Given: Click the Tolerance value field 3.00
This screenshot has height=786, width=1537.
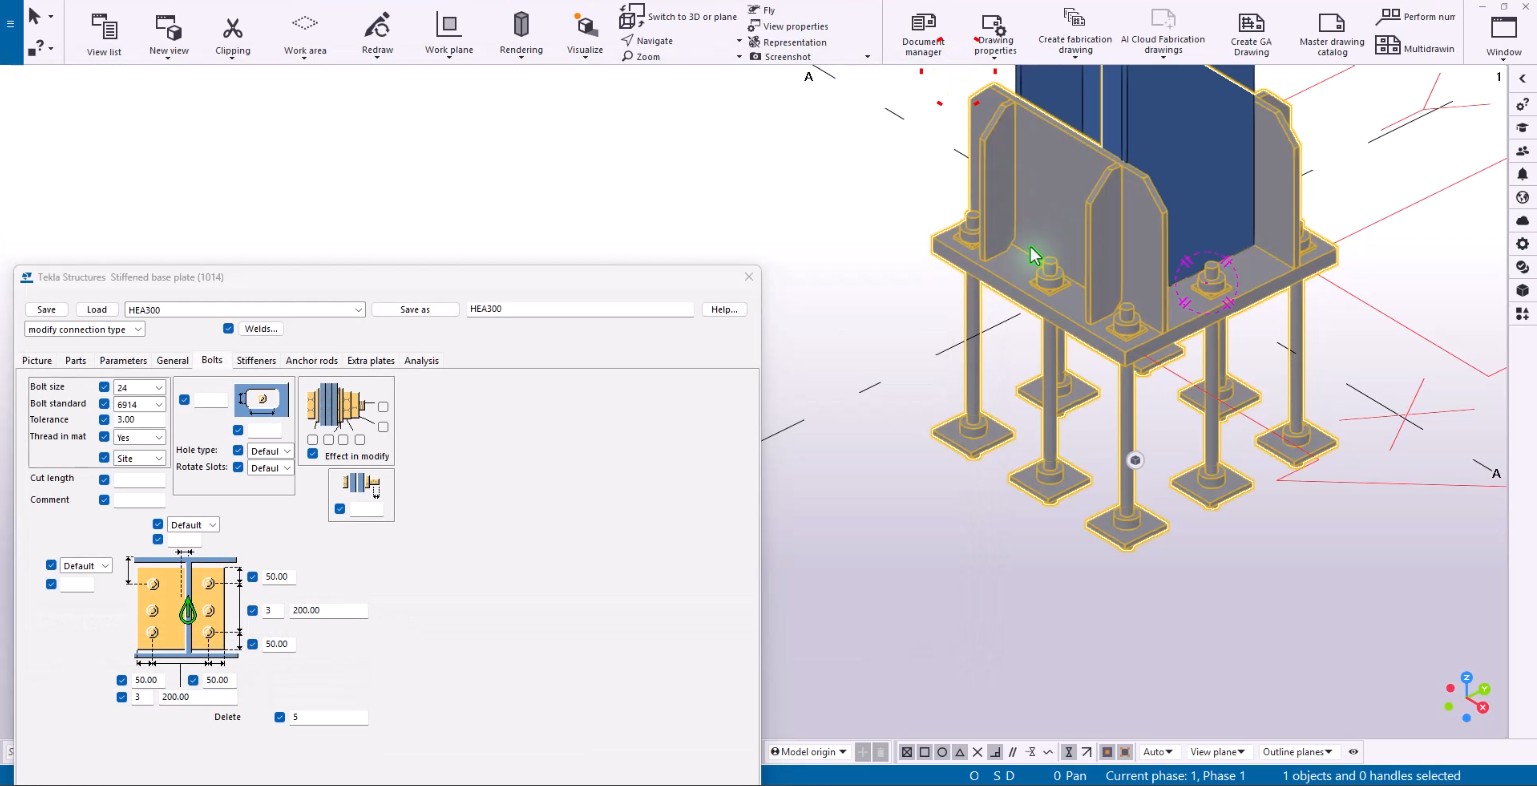Looking at the screenshot, I should click(140, 420).
